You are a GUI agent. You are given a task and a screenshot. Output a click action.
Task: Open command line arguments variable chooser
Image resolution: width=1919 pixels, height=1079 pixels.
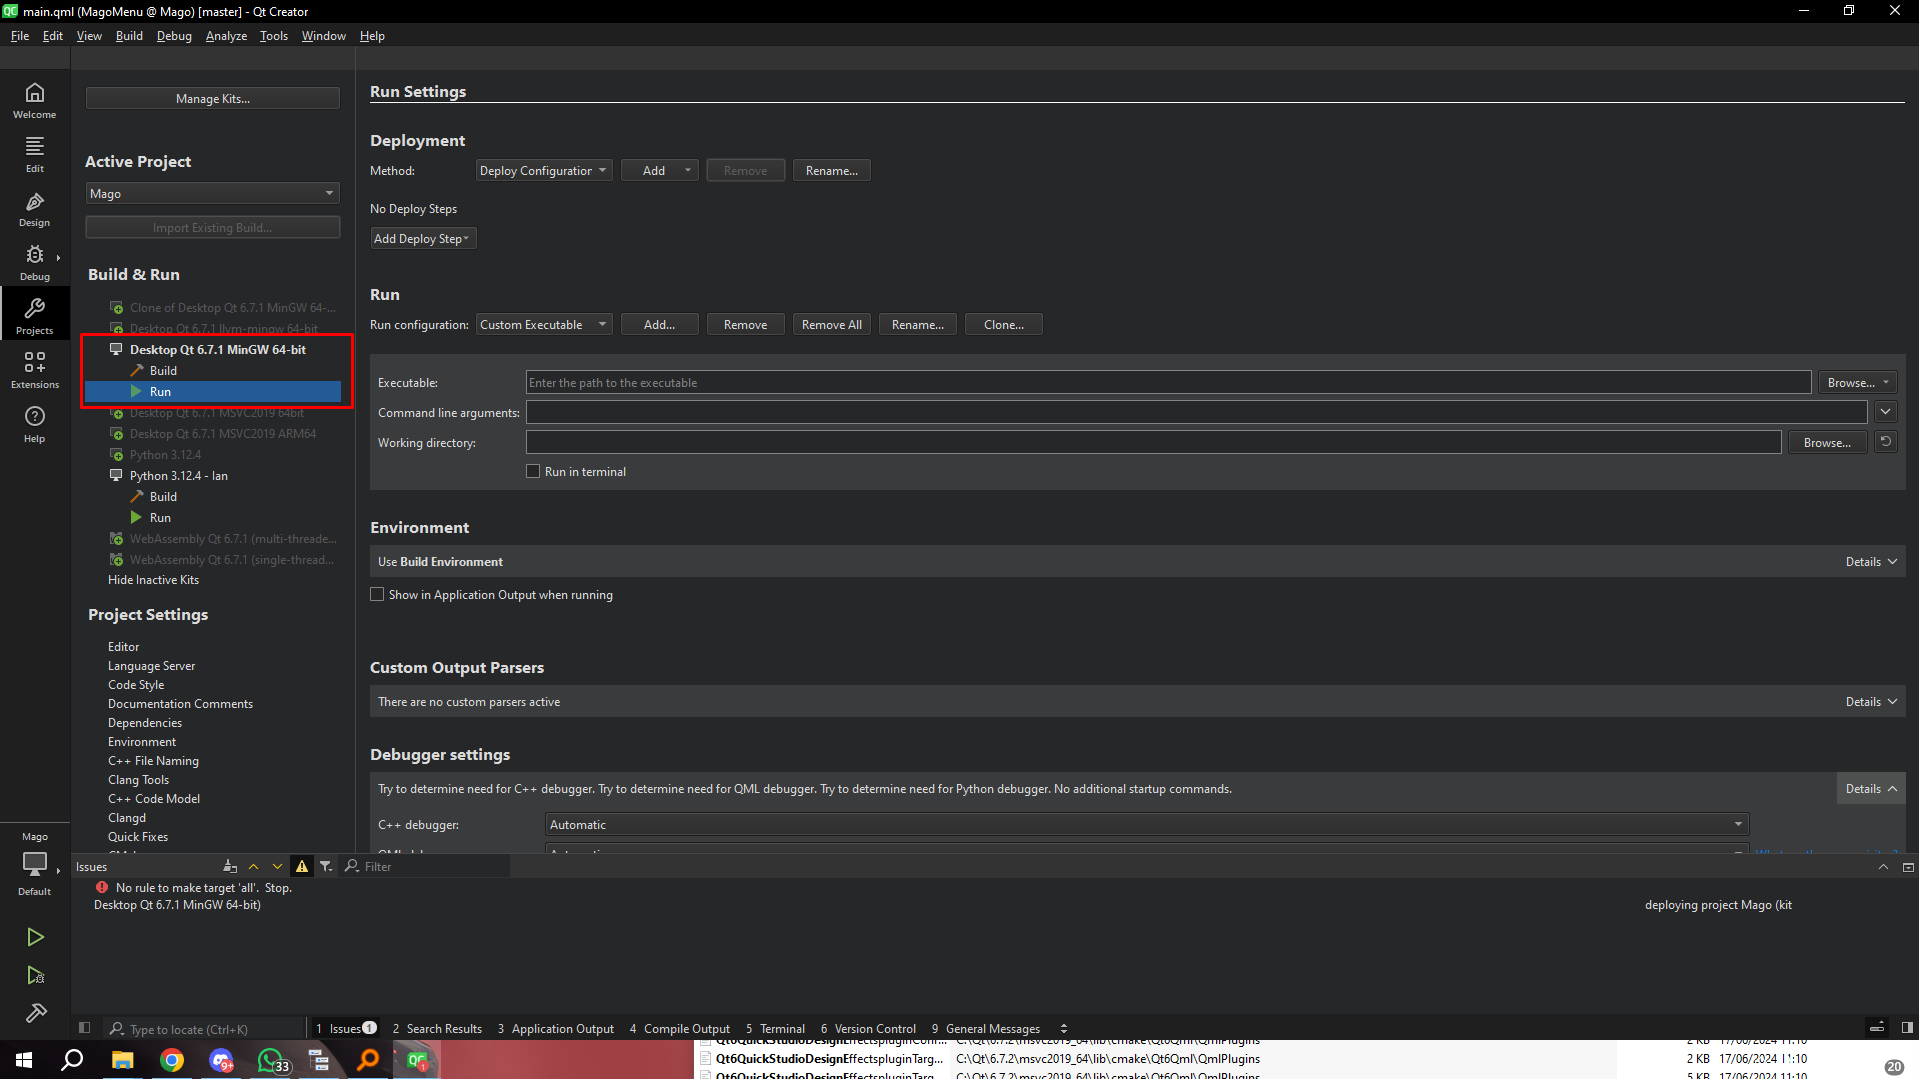pyautogui.click(x=1886, y=412)
